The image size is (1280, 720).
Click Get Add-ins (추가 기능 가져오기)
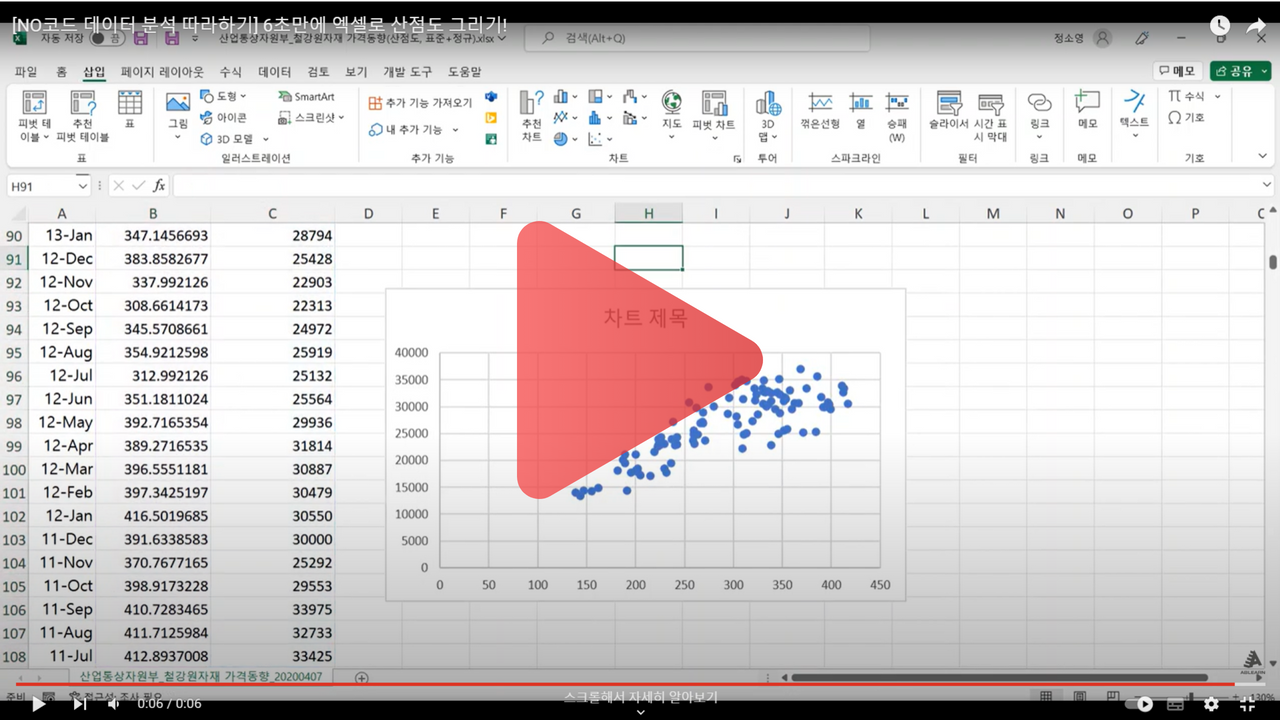[420, 103]
